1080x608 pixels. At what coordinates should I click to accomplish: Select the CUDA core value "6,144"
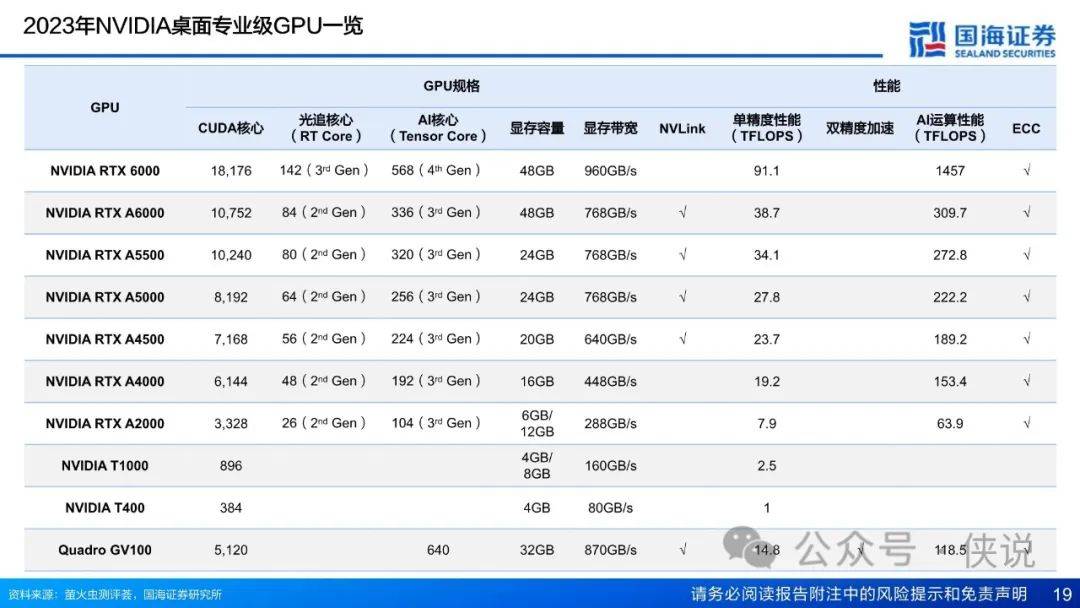tap(231, 381)
